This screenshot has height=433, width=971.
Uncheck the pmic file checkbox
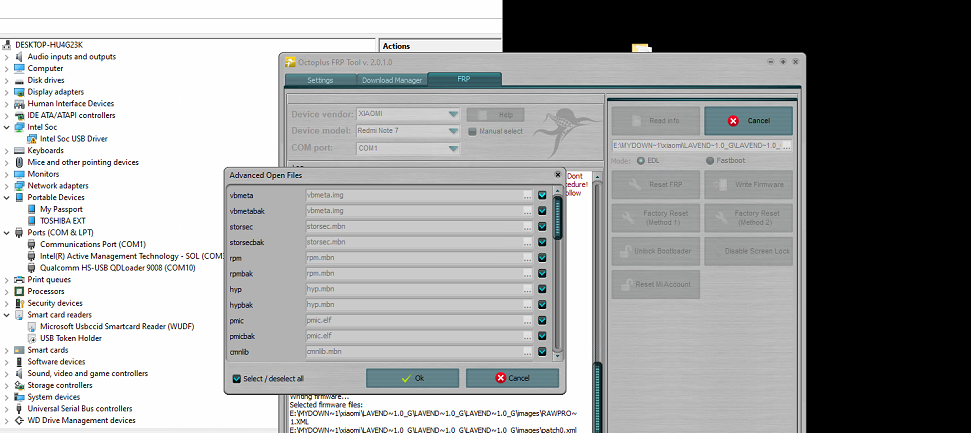(542, 321)
